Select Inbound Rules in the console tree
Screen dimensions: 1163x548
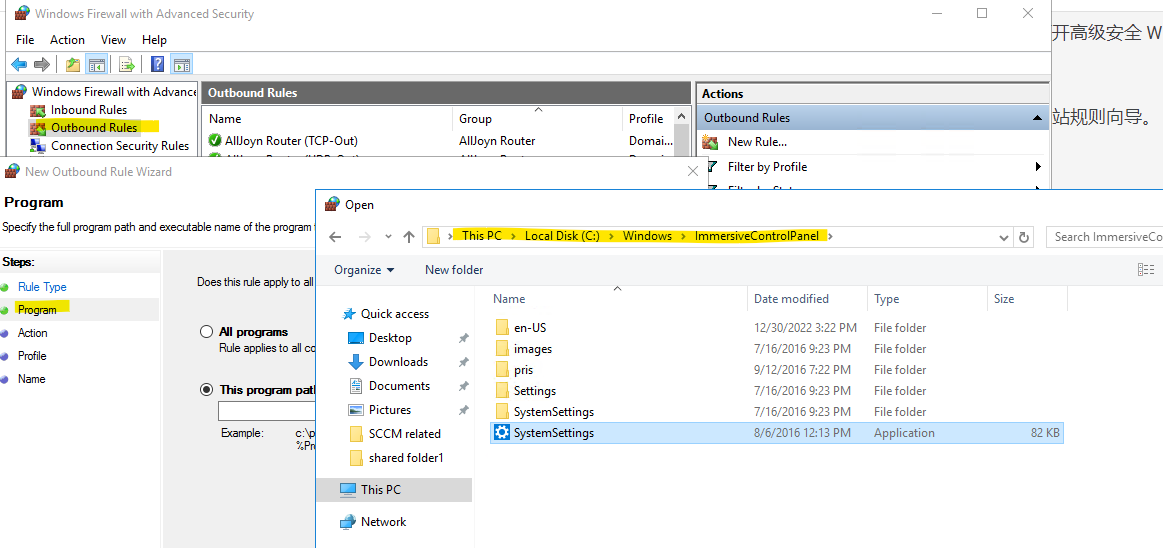[88, 110]
